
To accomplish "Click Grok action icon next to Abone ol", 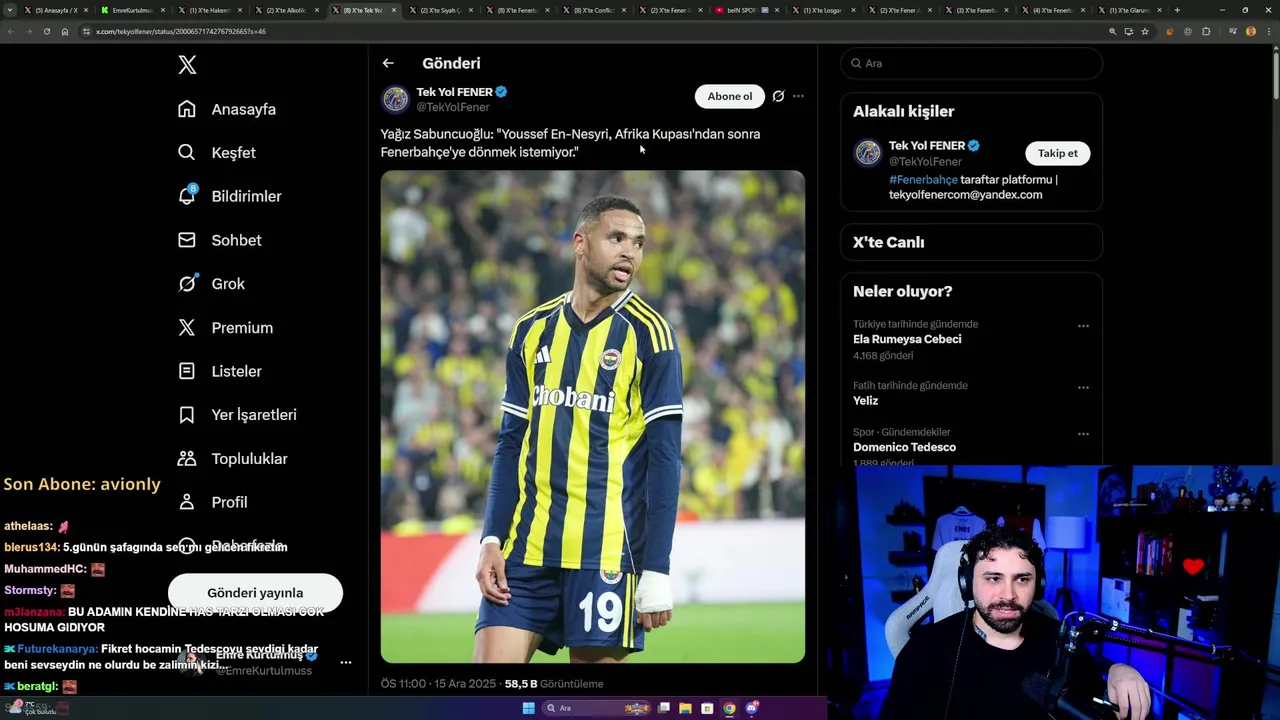I will pos(778,96).
